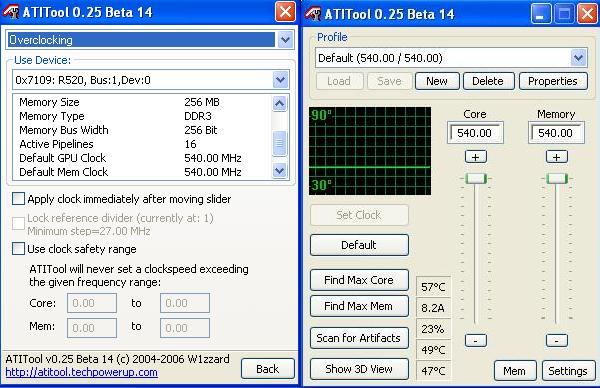This screenshot has width=600, height=388.
Task: Close the left ATITool settings window
Action: click(285, 12)
